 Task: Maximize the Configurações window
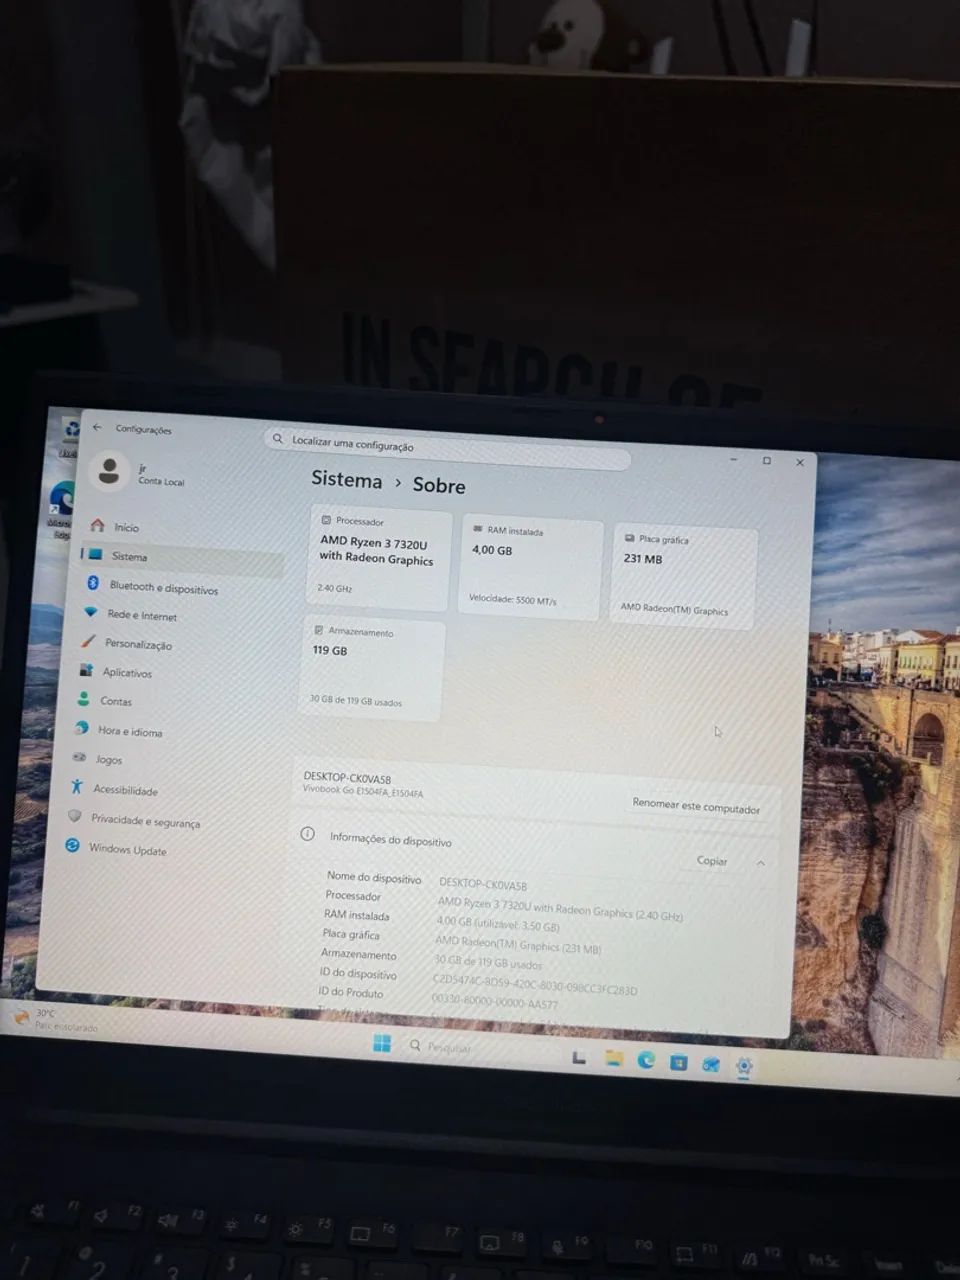coord(767,460)
